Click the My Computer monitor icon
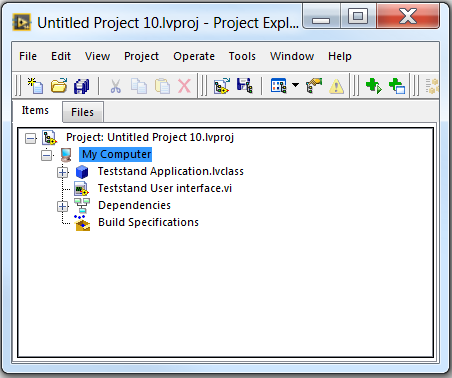 point(66,155)
